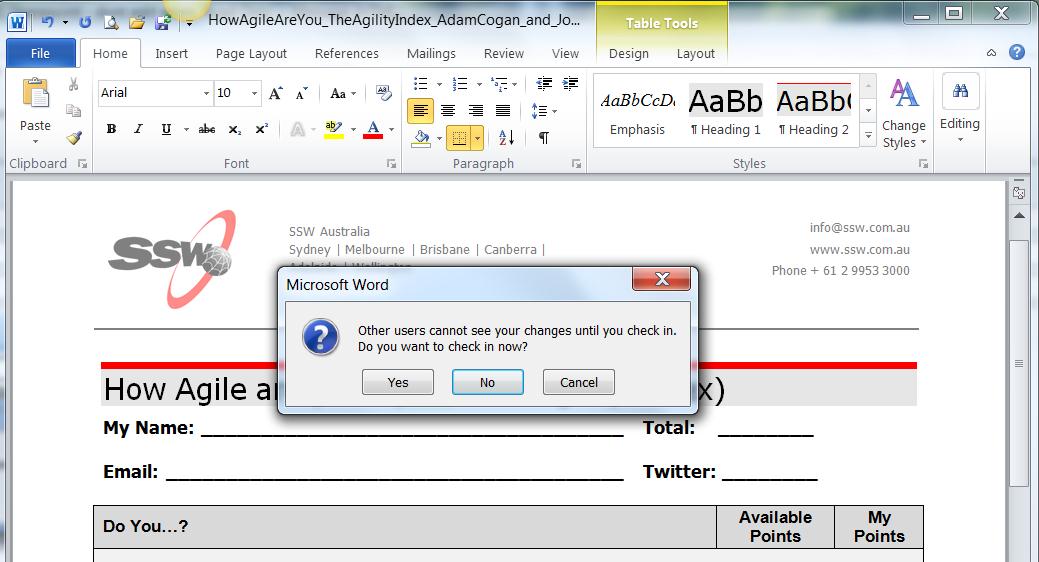Expand the Styles gallery More arrow
Screen dimensions: 1039x562
click(868, 136)
